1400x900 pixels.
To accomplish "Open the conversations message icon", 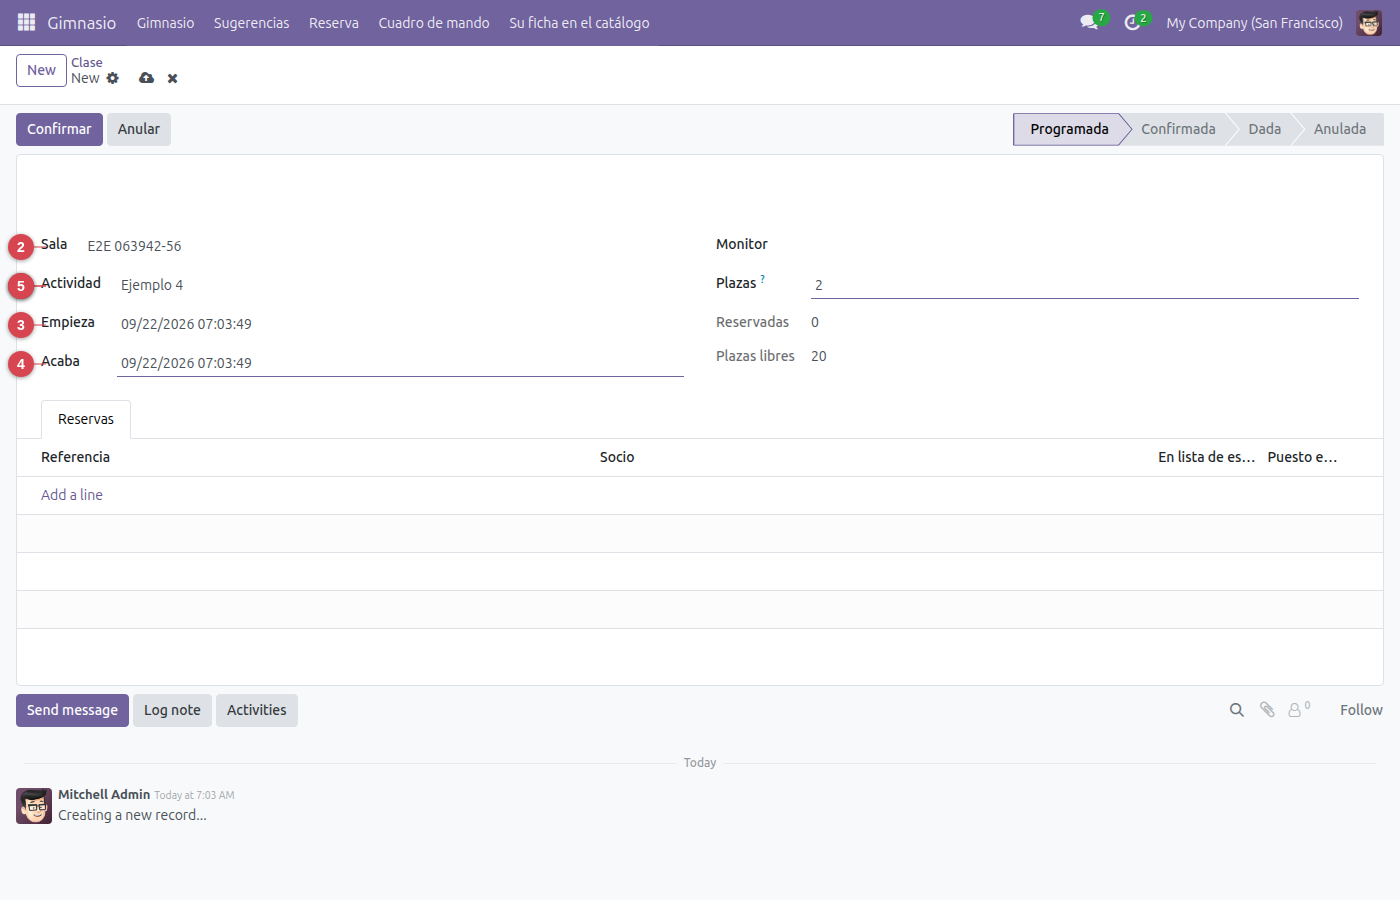I will tap(1089, 22).
